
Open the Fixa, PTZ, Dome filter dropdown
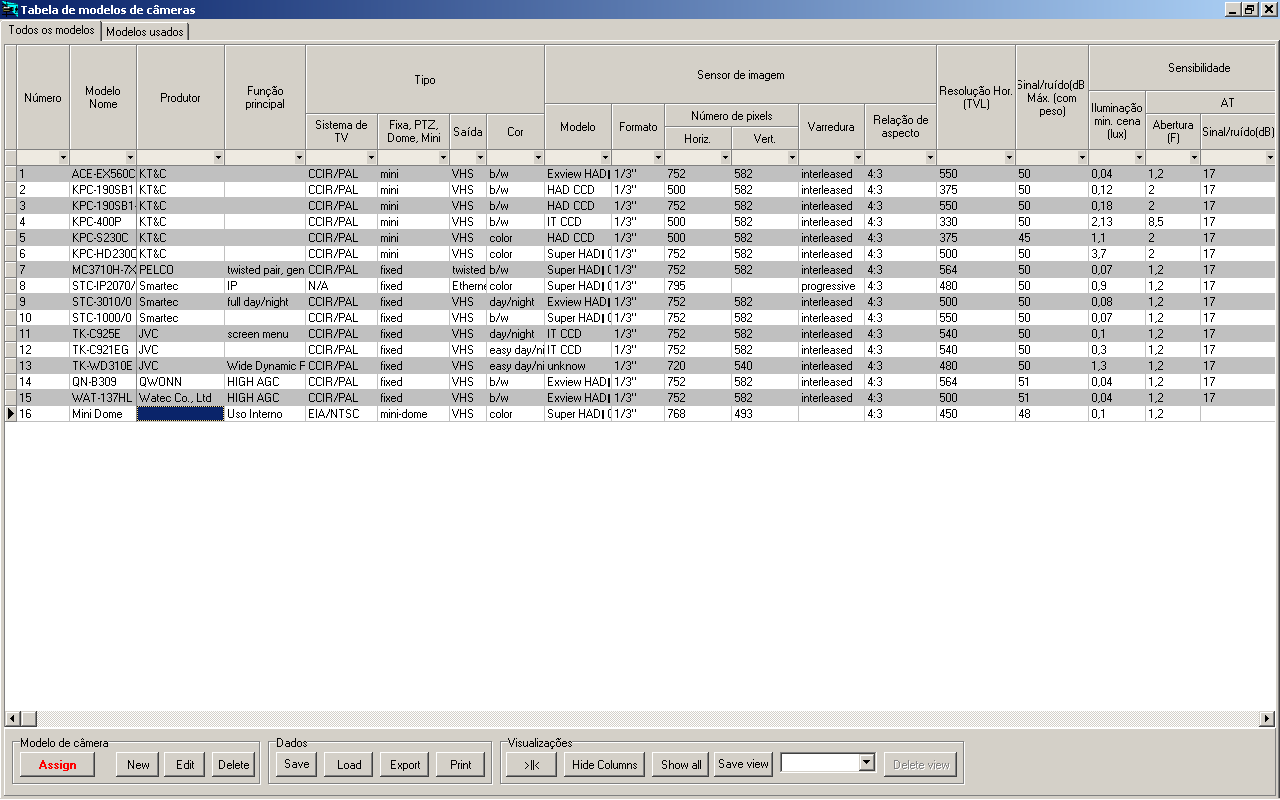(x=443, y=158)
